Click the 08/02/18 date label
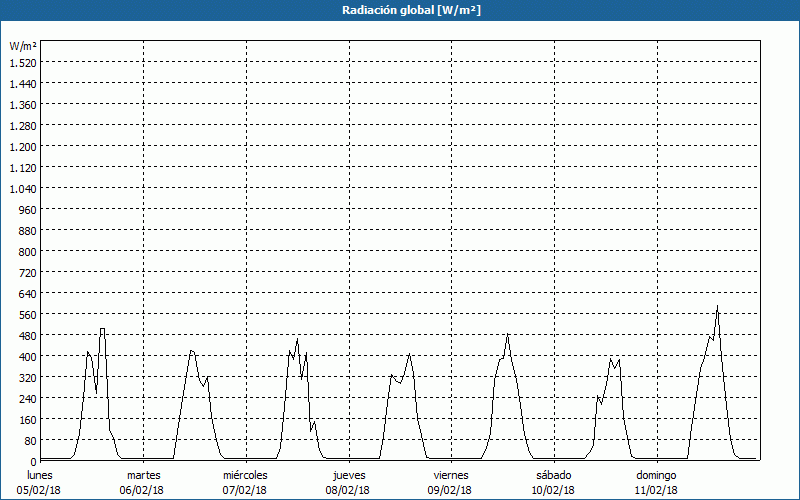 tap(348, 490)
